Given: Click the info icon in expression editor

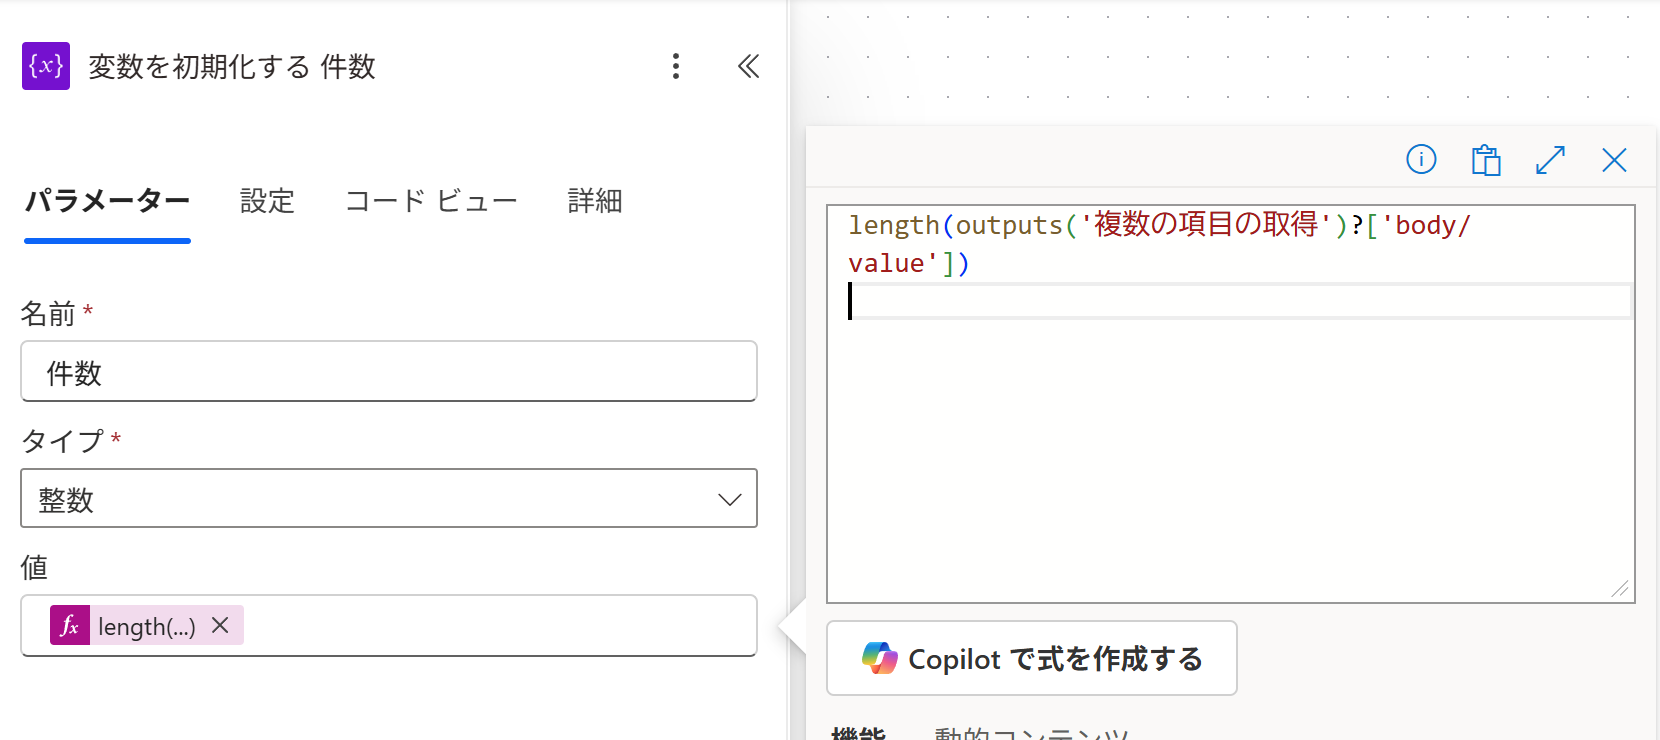Looking at the screenshot, I should 1421,159.
